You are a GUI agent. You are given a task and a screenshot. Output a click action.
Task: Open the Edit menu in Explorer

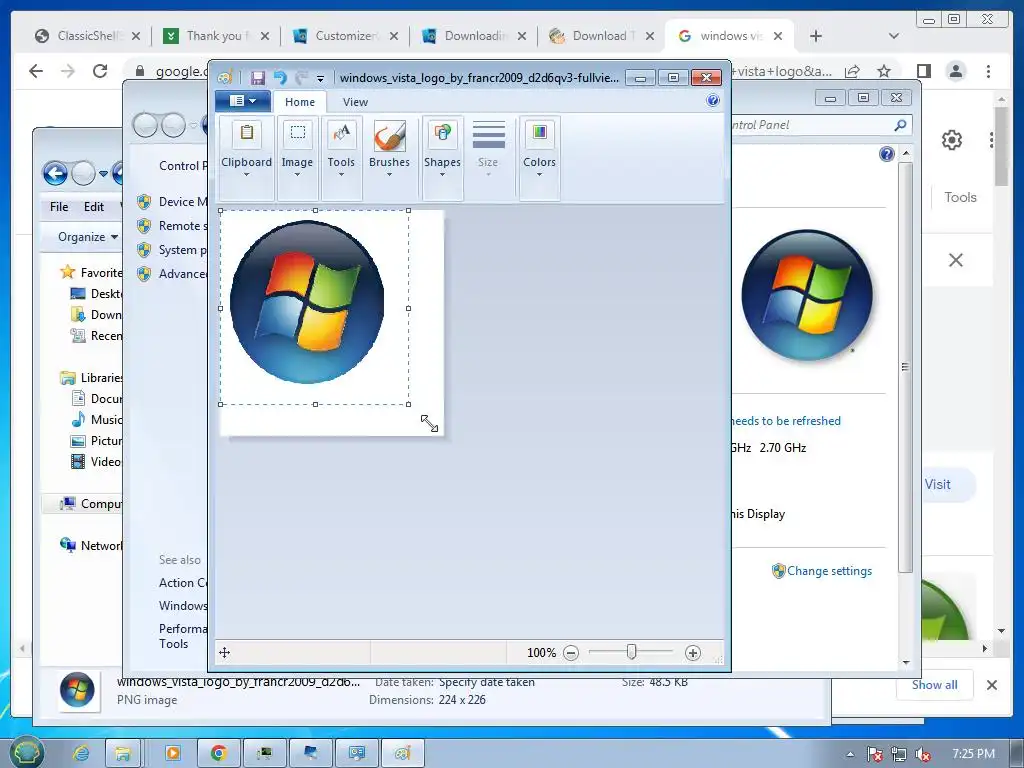tap(93, 206)
